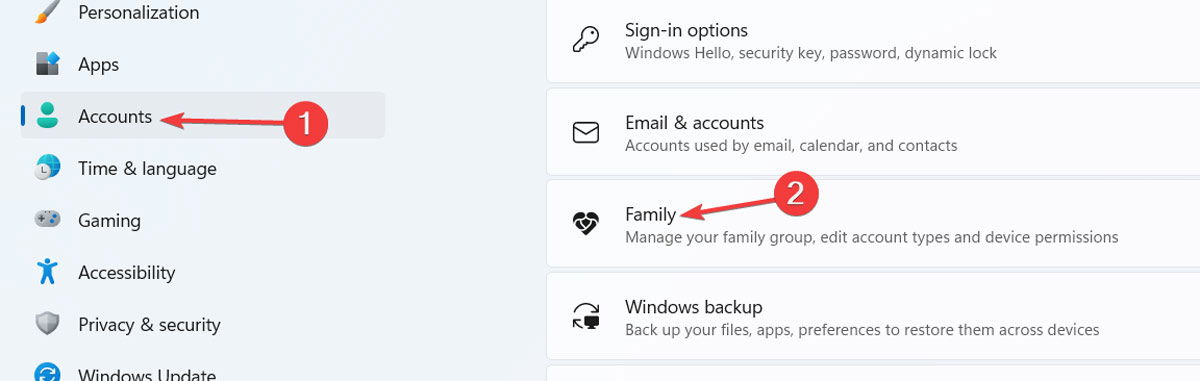Click the Sign-in options key icon
Viewport: 1200px width, 381px height.
tap(585, 41)
